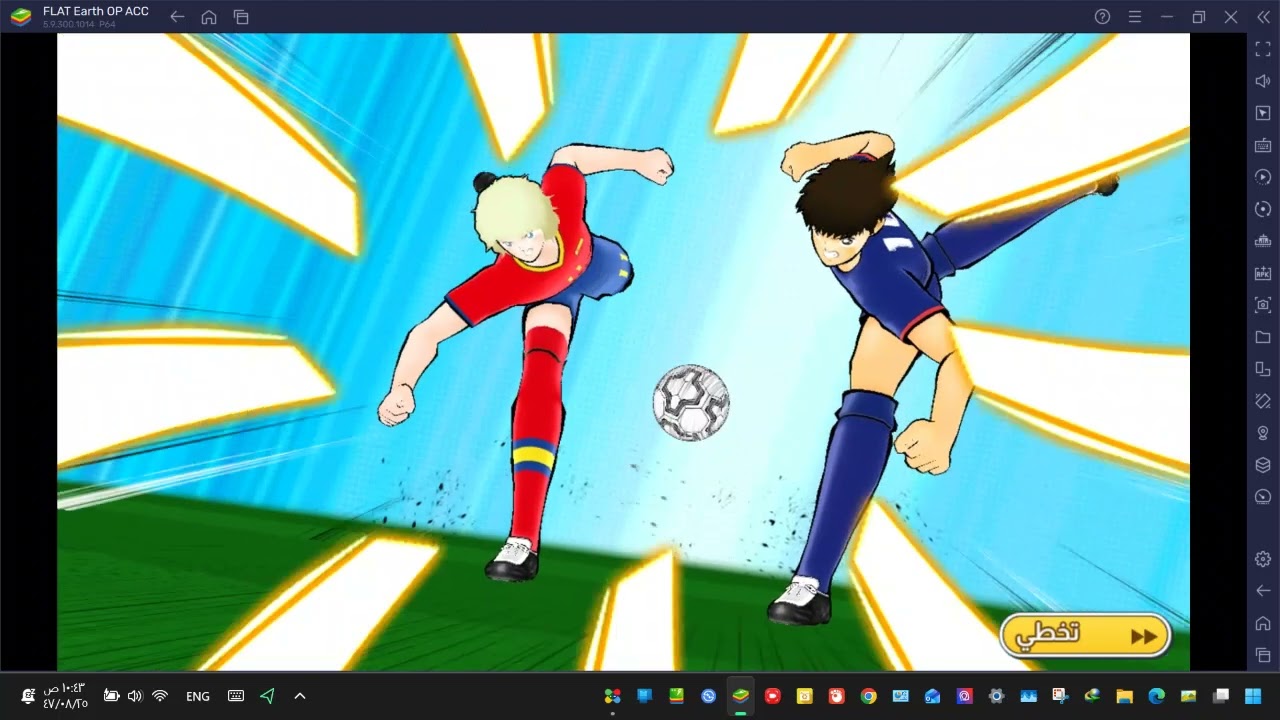
Task: Click the home icon in the sidebar
Action: pos(1263,623)
